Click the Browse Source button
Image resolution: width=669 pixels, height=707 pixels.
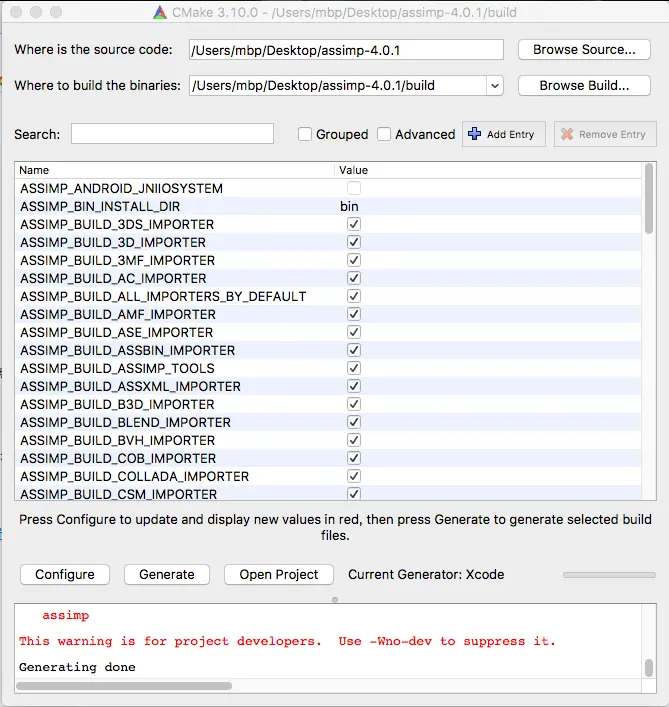click(584, 50)
